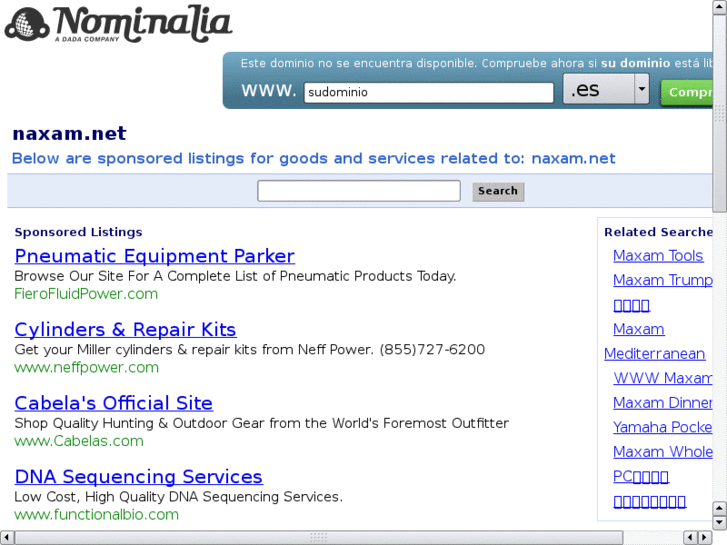Open Cabela's Official Site listing
The height and width of the screenshot is (545, 727).
click(114, 403)
